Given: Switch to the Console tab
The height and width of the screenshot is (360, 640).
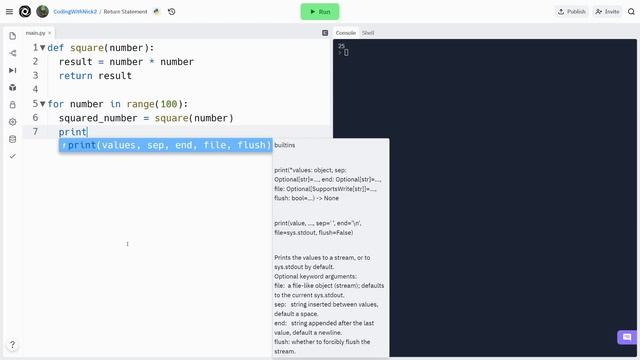Looking at the screenshot, I should pyautogui.click(x=346, y=33).
